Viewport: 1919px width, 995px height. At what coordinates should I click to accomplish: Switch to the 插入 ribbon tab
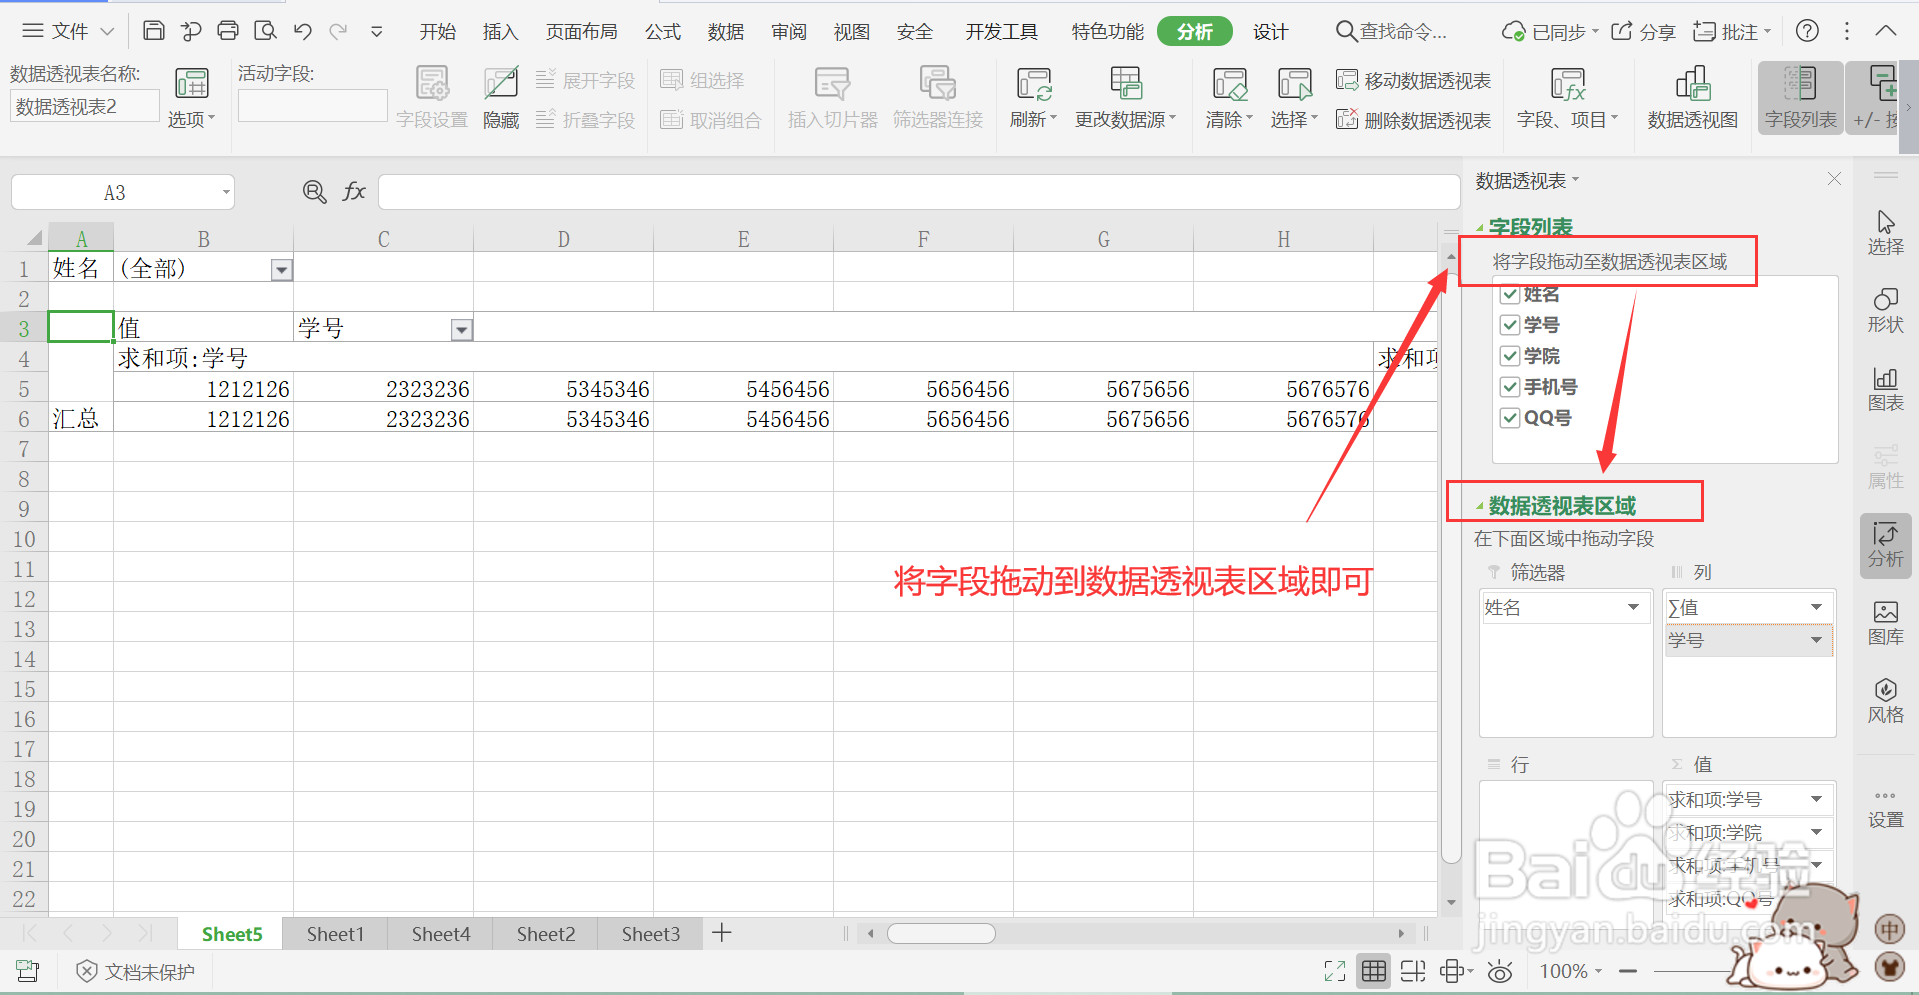500,32
